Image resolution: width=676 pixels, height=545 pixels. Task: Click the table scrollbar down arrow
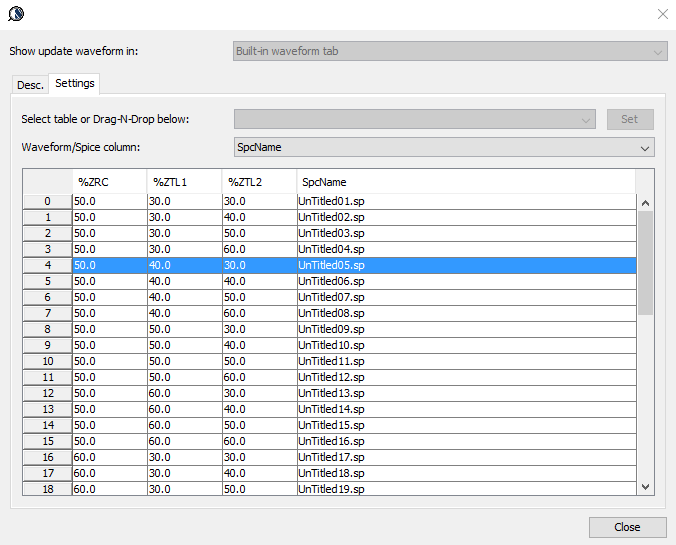point(645,486)
